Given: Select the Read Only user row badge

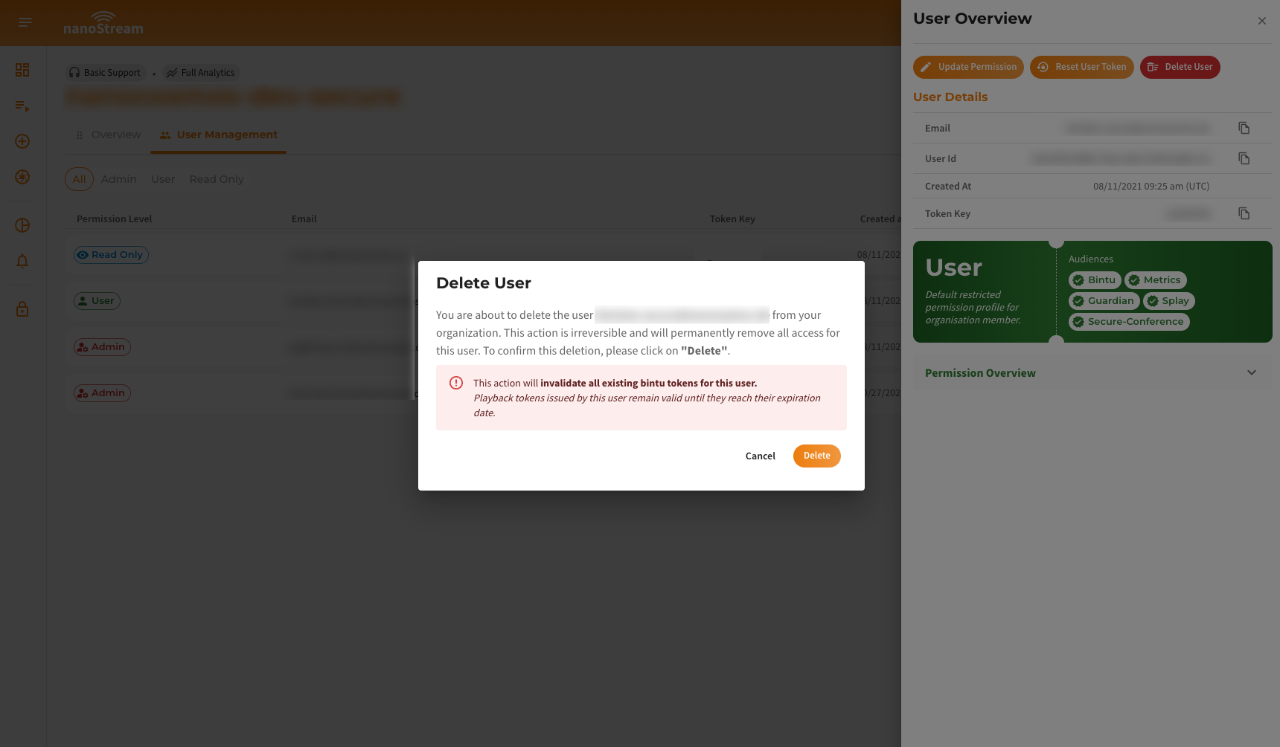Looking at the screenshot, I should (111, 255).
